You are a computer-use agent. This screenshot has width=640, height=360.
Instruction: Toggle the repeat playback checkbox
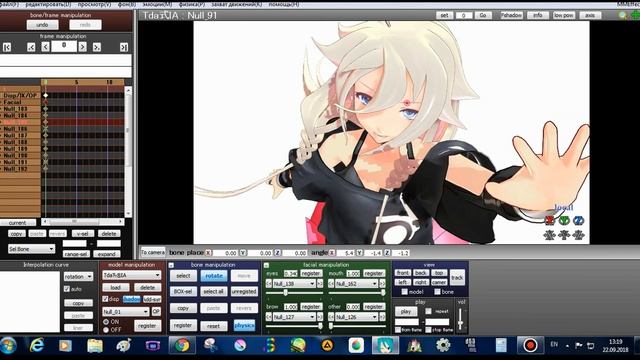click(x=428, y=311)
